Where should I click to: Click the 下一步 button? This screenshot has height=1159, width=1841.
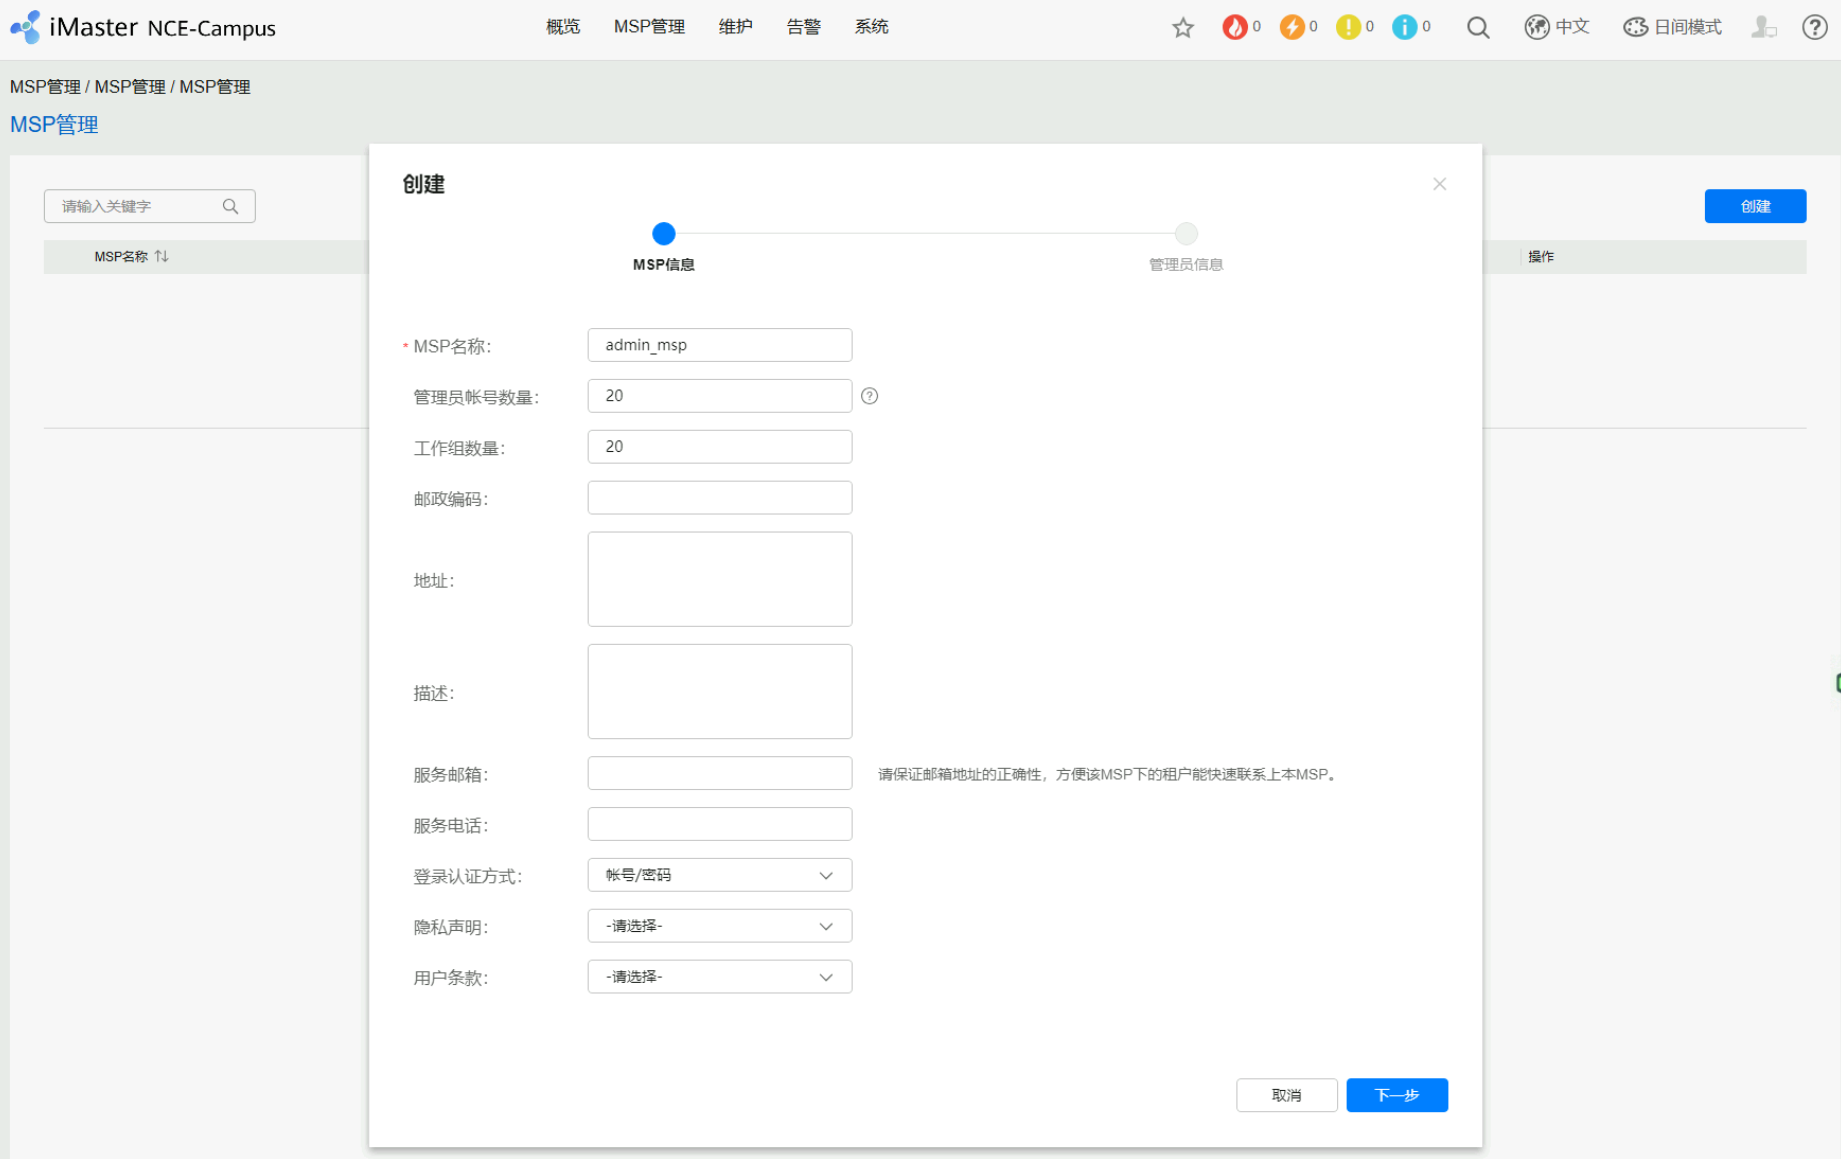coord(1396,1095)
